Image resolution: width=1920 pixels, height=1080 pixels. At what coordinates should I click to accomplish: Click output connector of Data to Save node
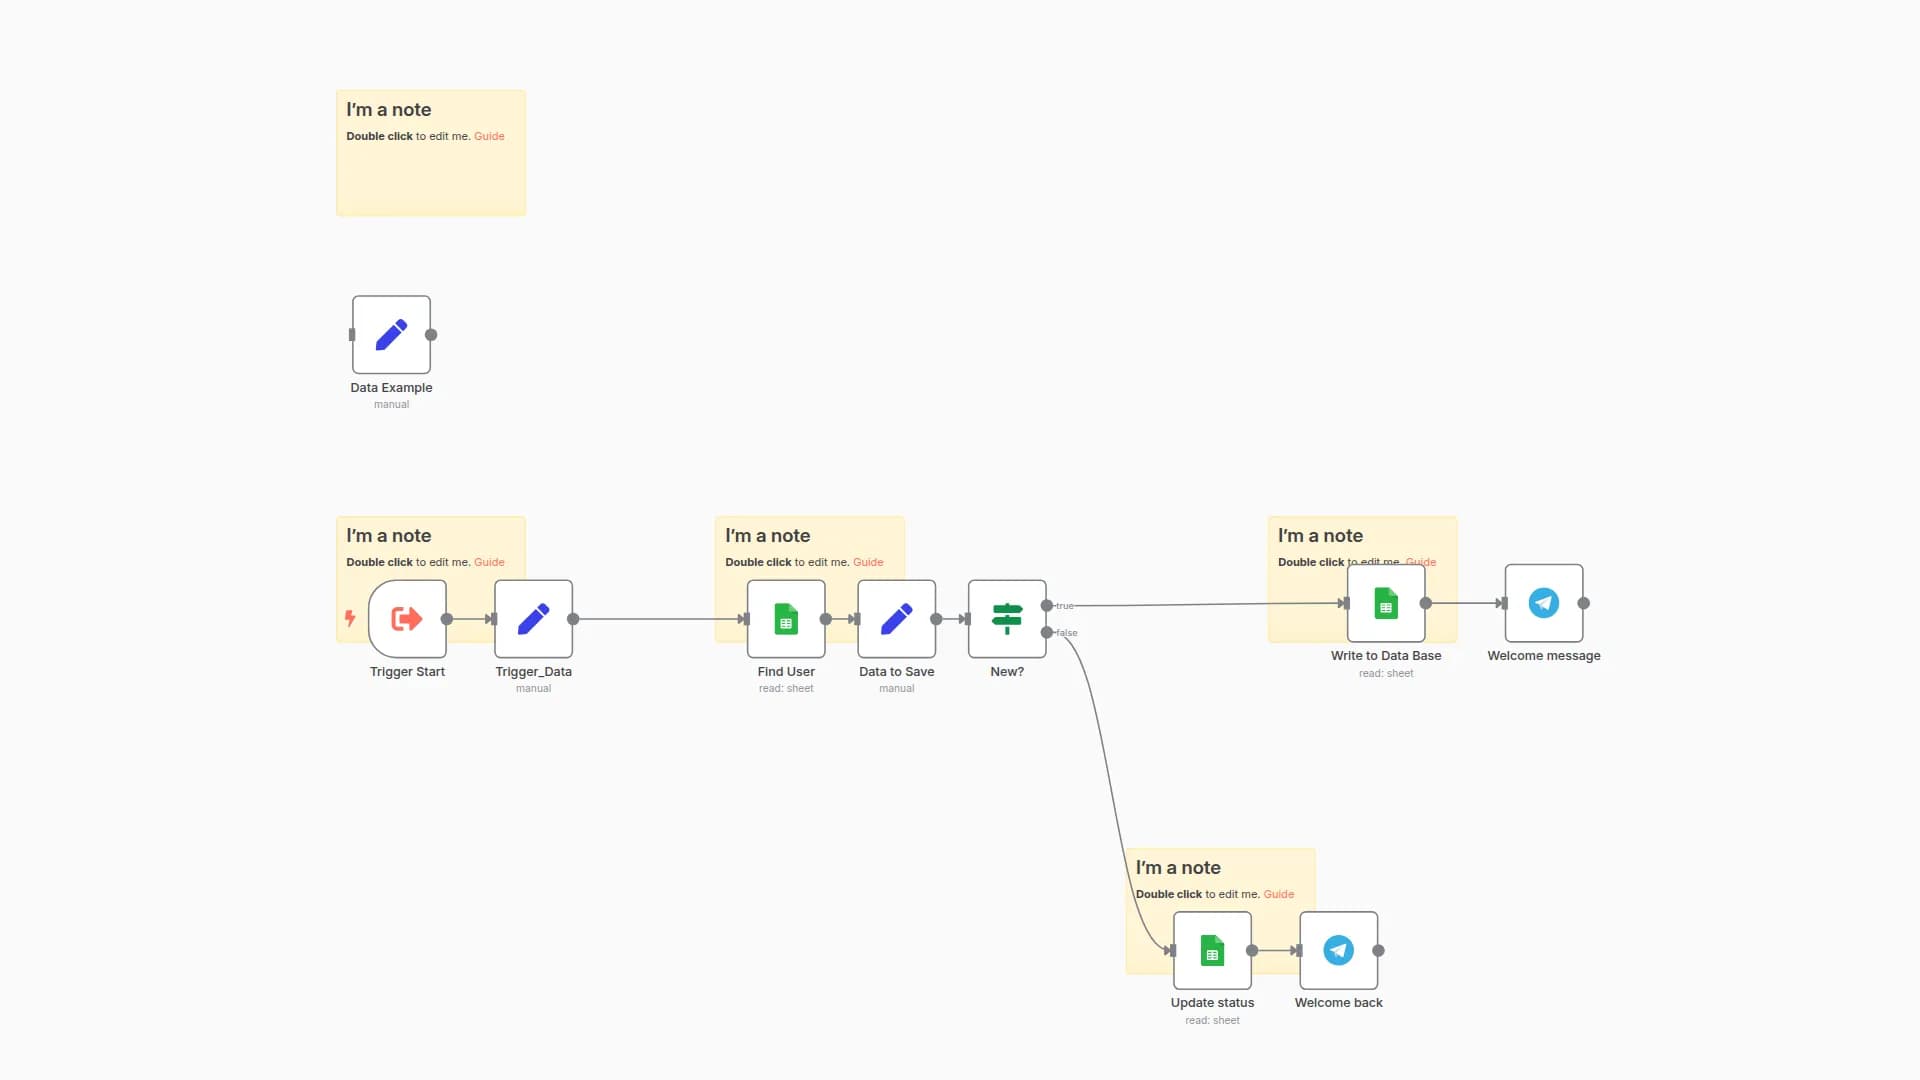[936, 619]
